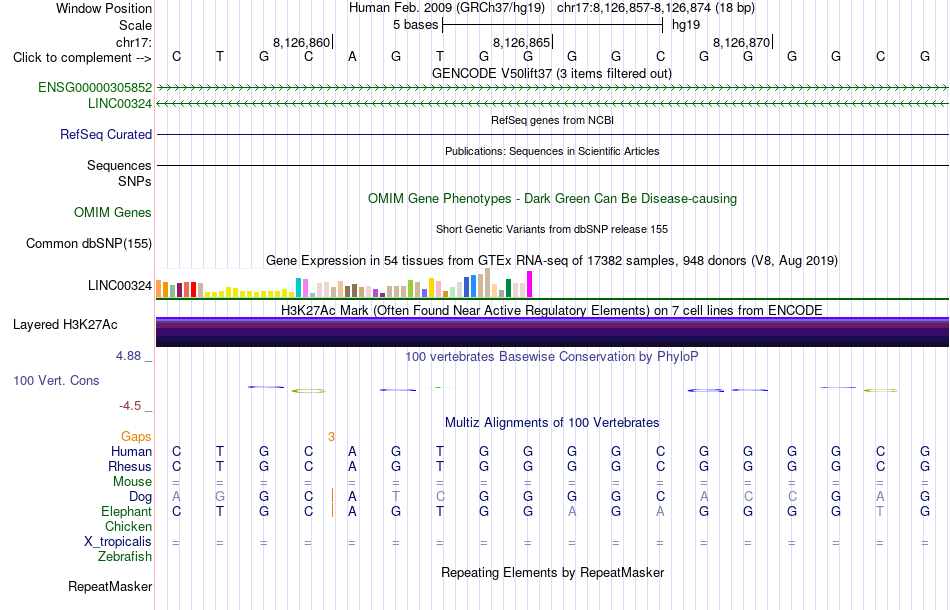Click the orange '3' gap count
The height and width of the screenshot is (610, 950).
pos(331,436)
